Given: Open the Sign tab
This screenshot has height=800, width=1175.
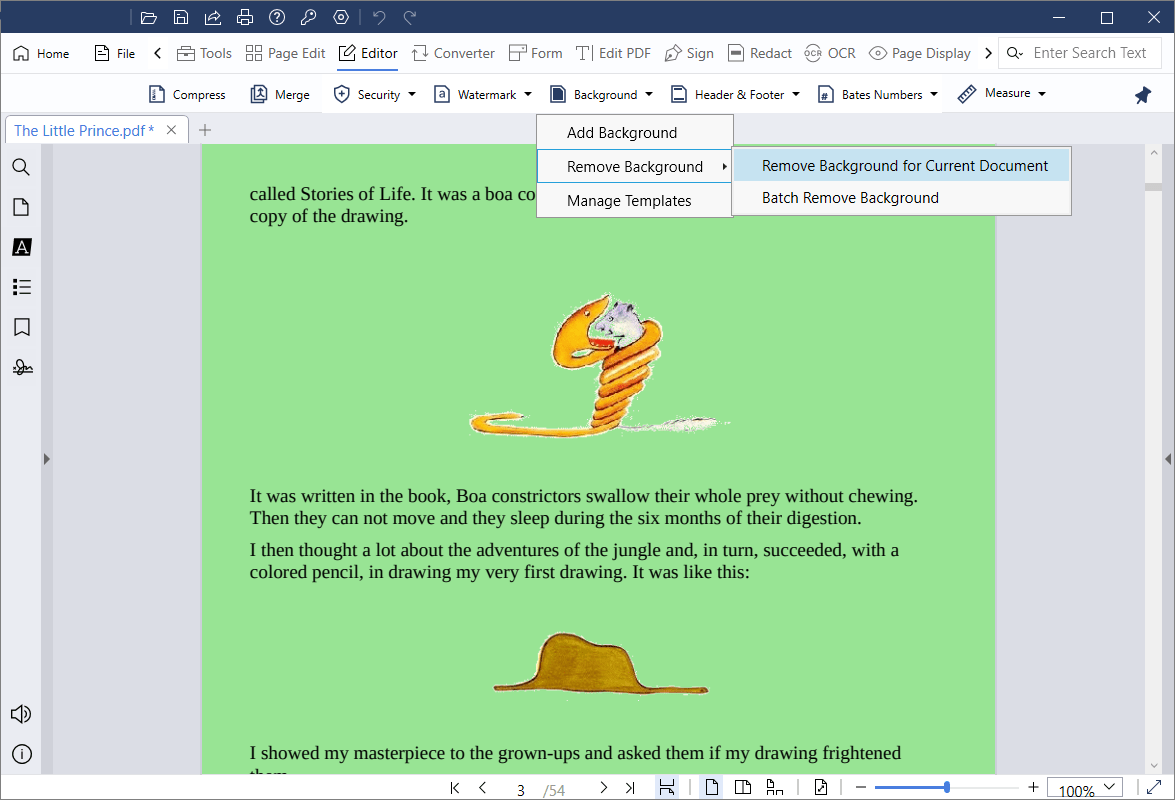Looking at the screenshot, I should [689, 53].
